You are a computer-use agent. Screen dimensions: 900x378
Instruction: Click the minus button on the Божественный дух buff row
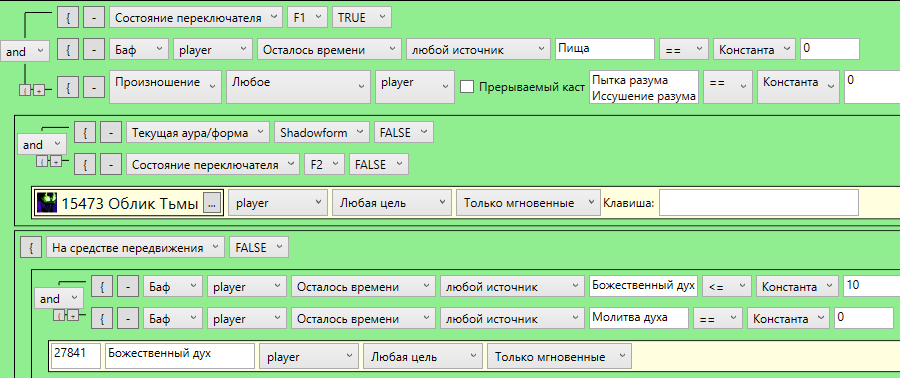coord(128,286)
